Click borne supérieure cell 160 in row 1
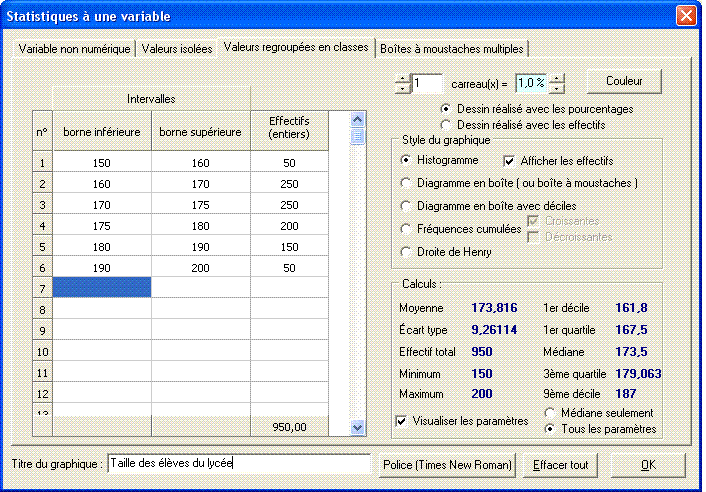The image size is (706, 492). [x=200, y=162]
